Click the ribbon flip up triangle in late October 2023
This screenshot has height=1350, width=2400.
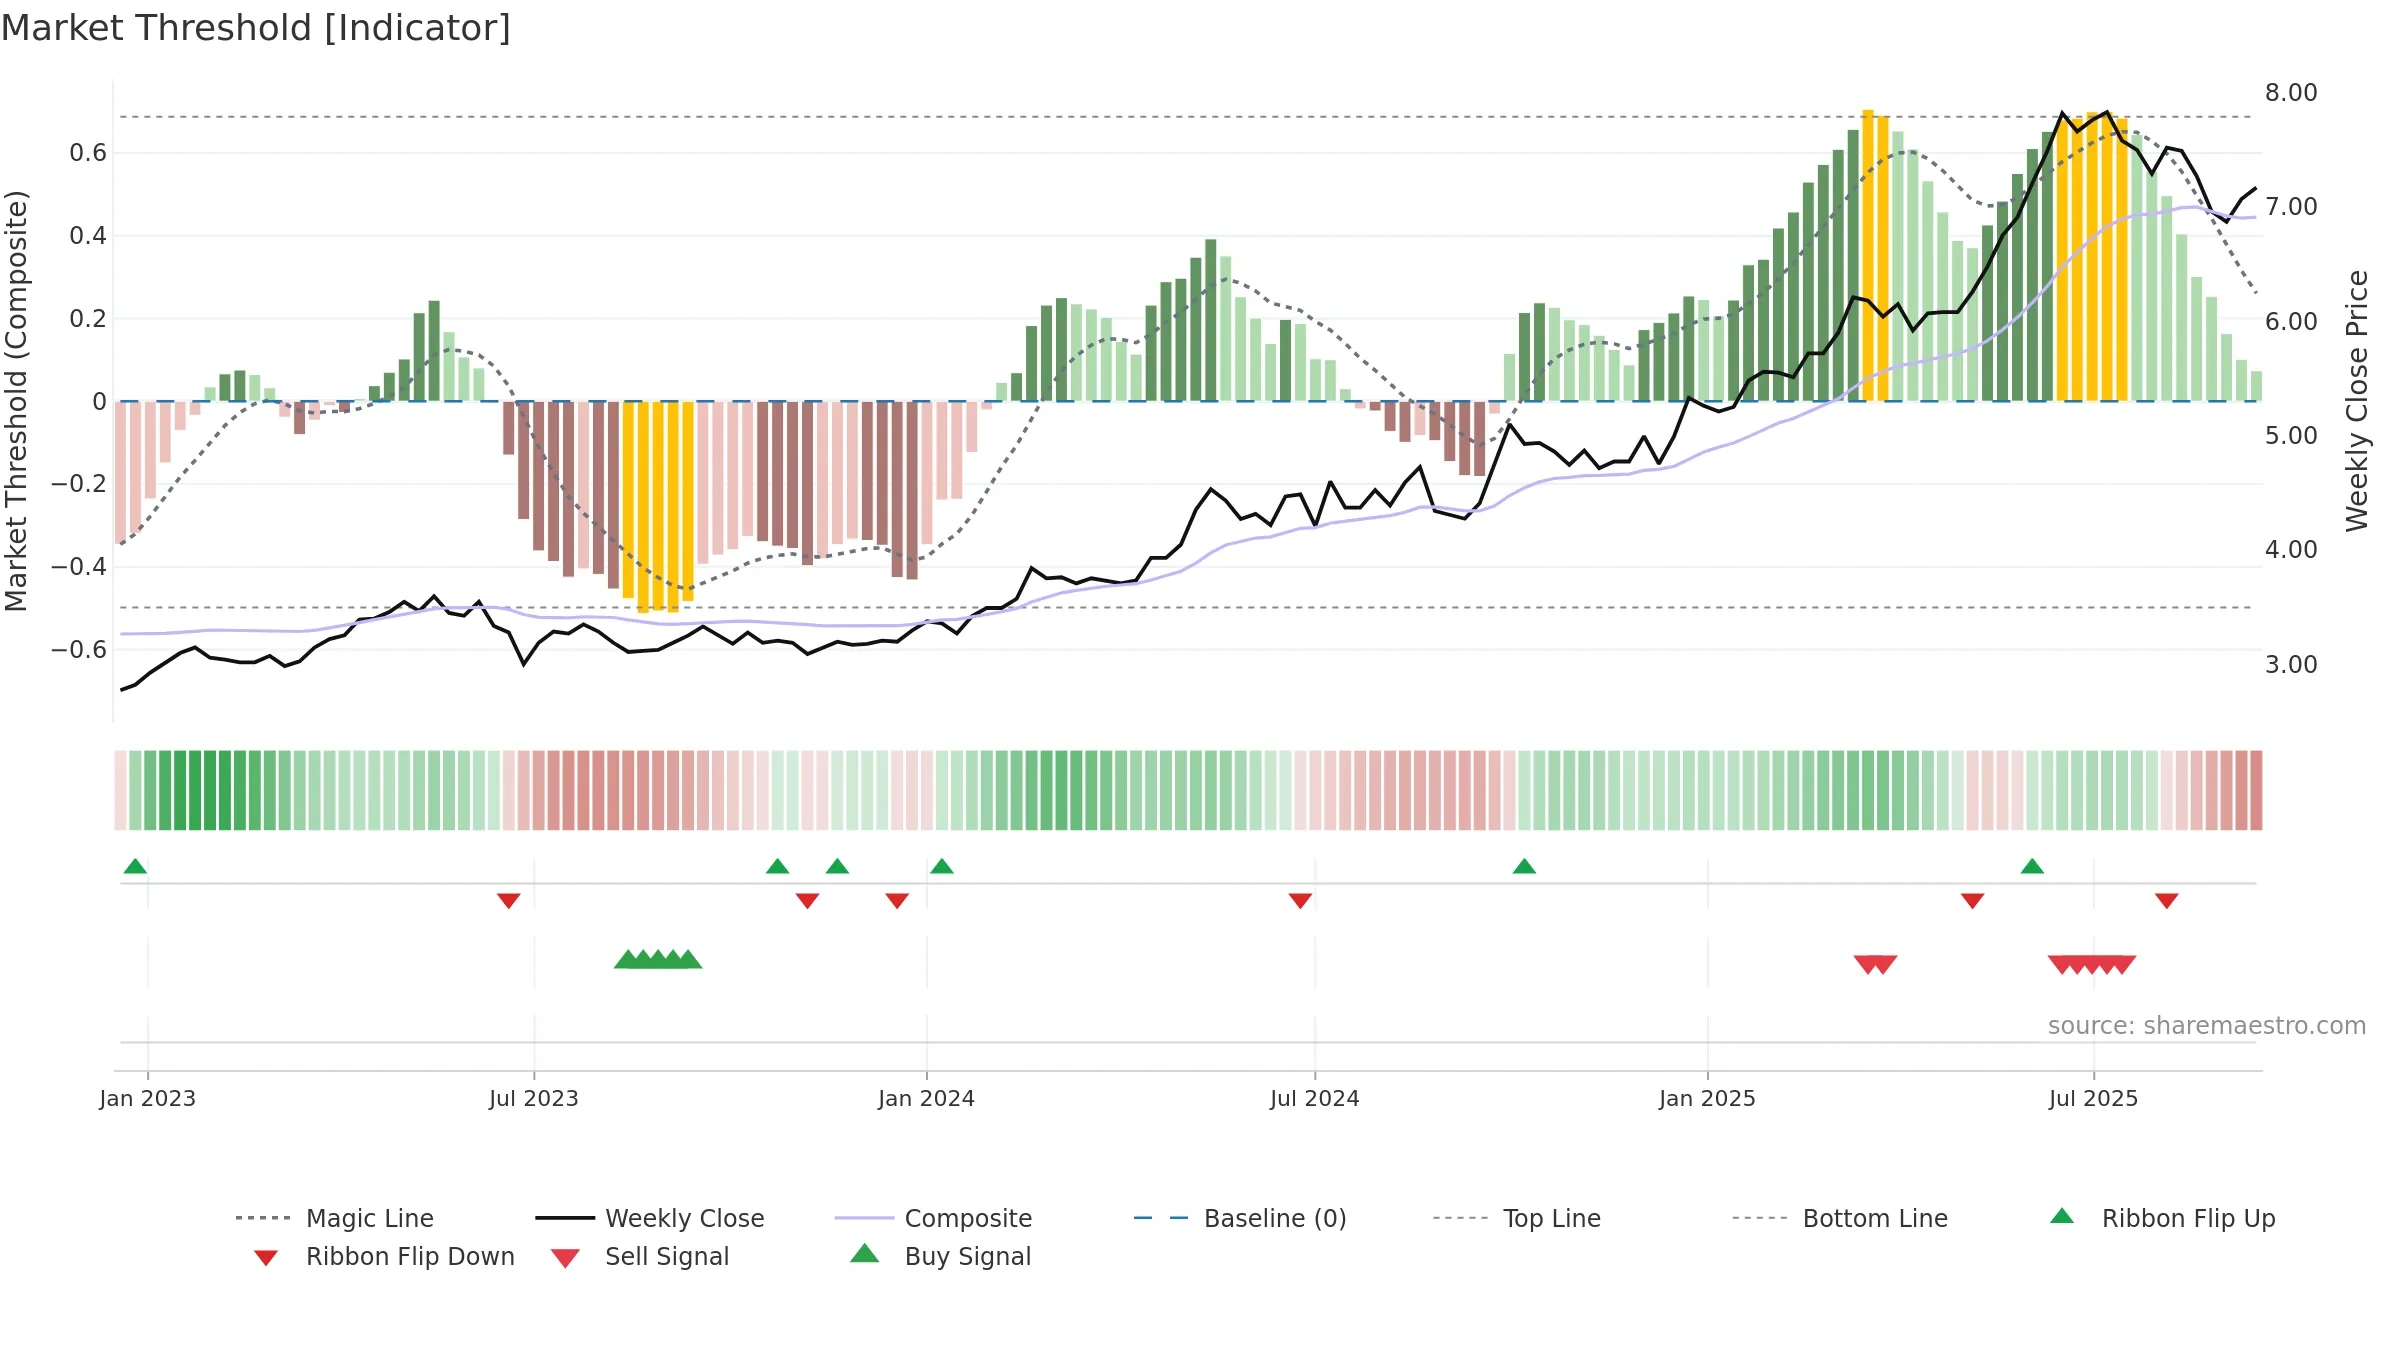pos(777,866)
